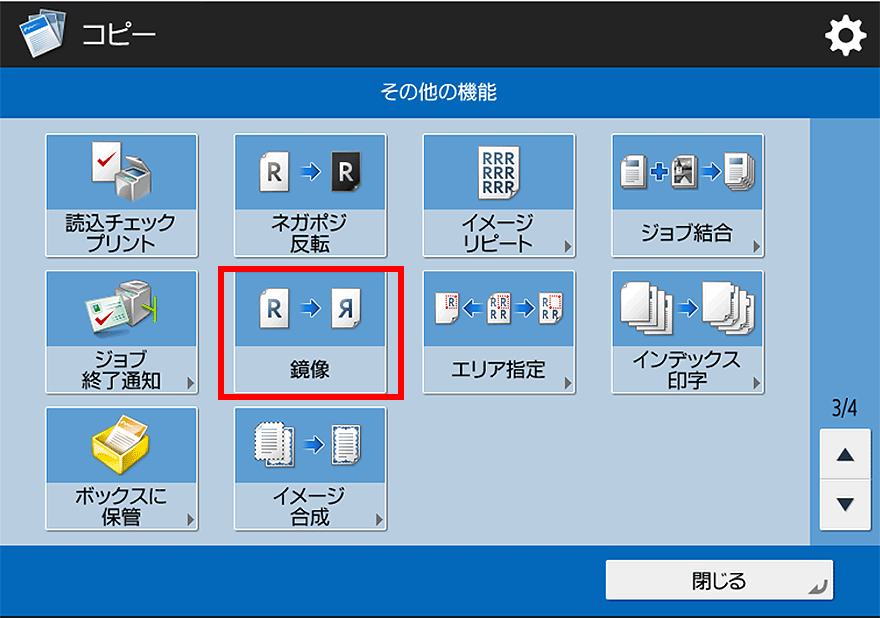The image size is (880, 618).
Task: Open ボックスに保管 store in box
Action: [x=121, y=468]
